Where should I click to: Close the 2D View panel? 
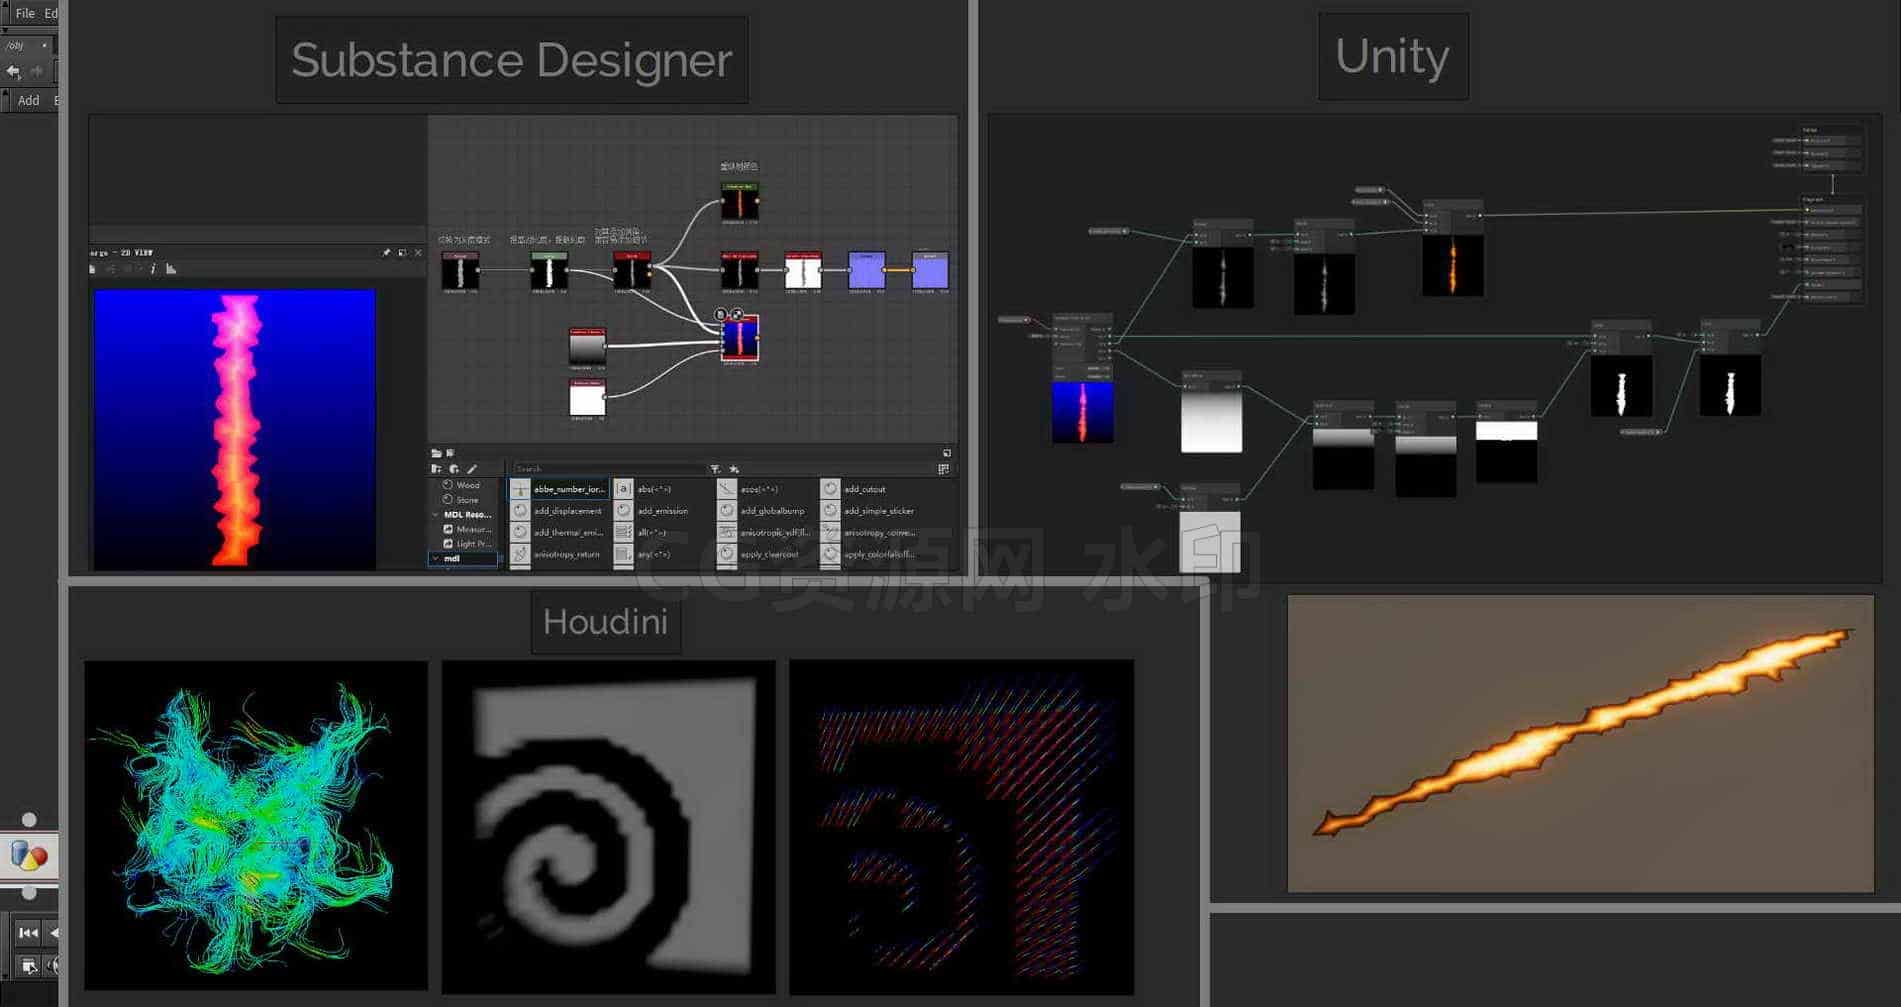coord(418,253)
